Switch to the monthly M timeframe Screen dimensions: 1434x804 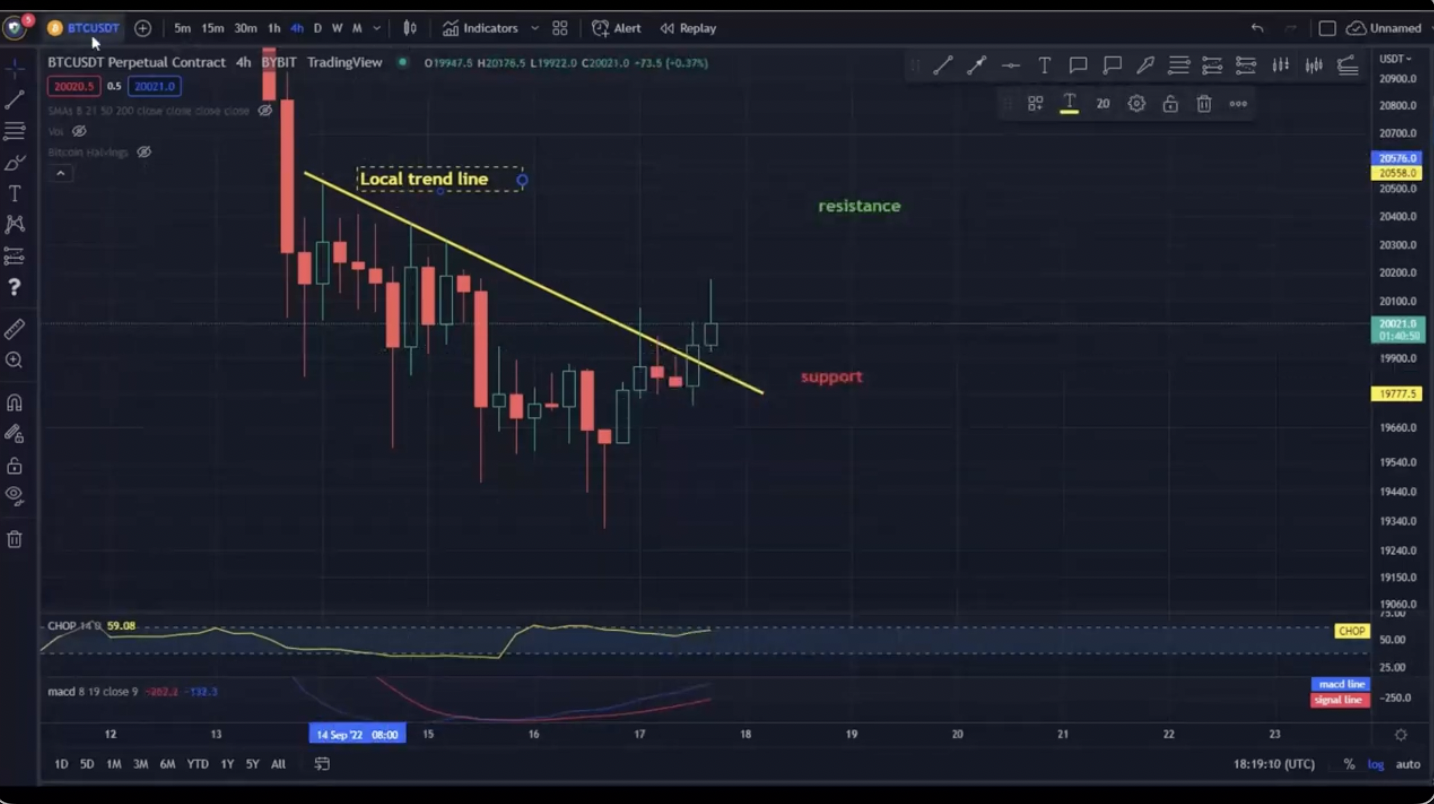357,28
